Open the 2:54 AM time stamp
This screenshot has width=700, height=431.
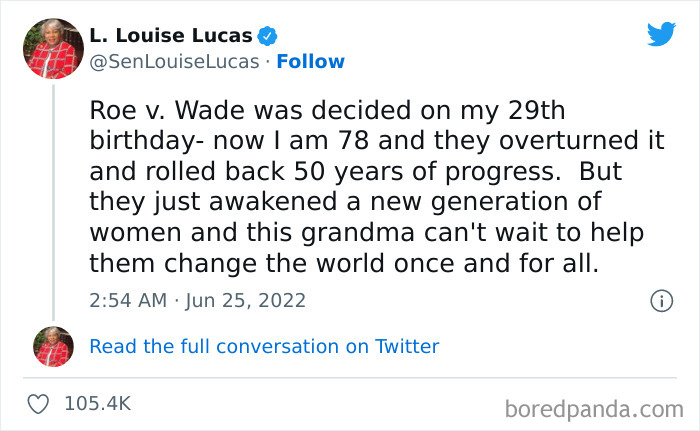pos(126,300)
